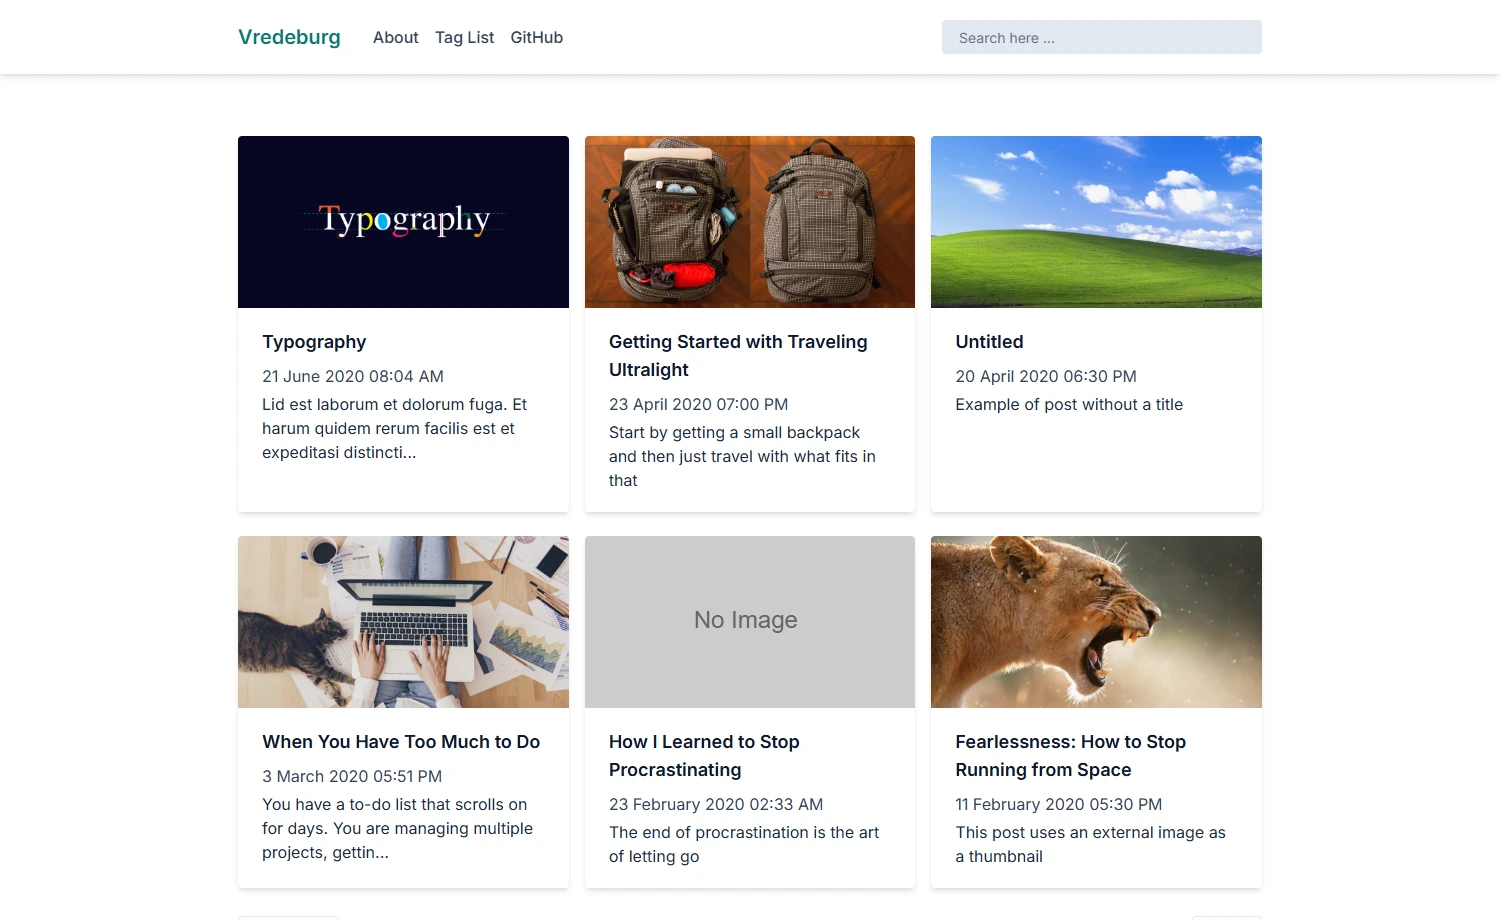The height and width of the screenshot is (920, 1500).
Task: Click excerpt 'You have a to-do list that scrolls'
Action: [x=397, y=828]
